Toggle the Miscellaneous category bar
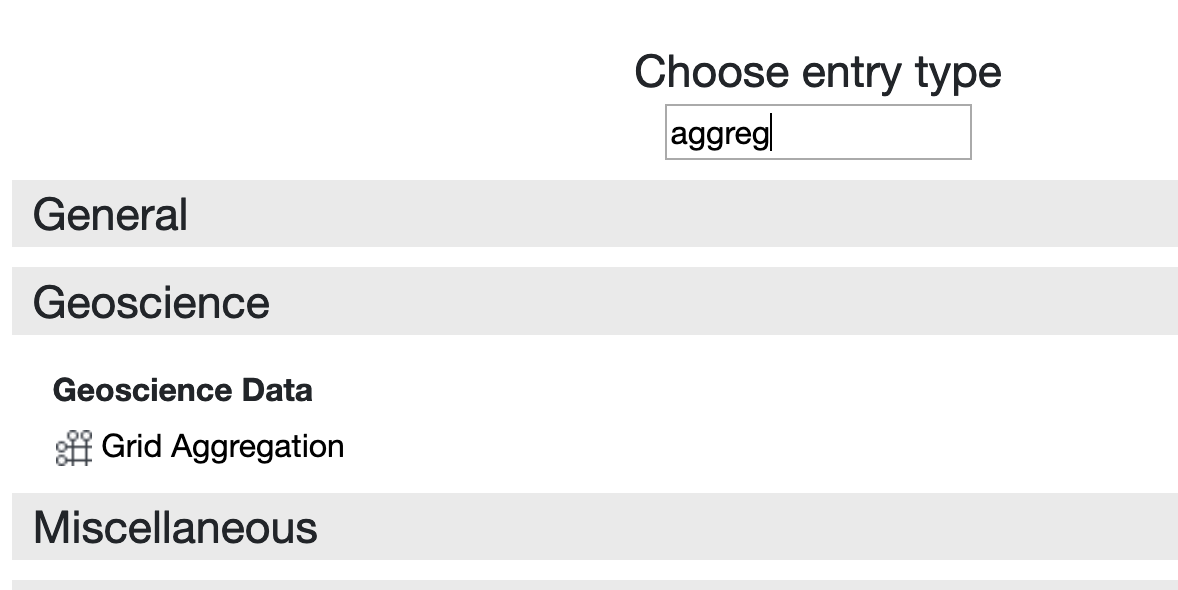Viewport: 1178px width, 590px height. (x=595, y=526)
